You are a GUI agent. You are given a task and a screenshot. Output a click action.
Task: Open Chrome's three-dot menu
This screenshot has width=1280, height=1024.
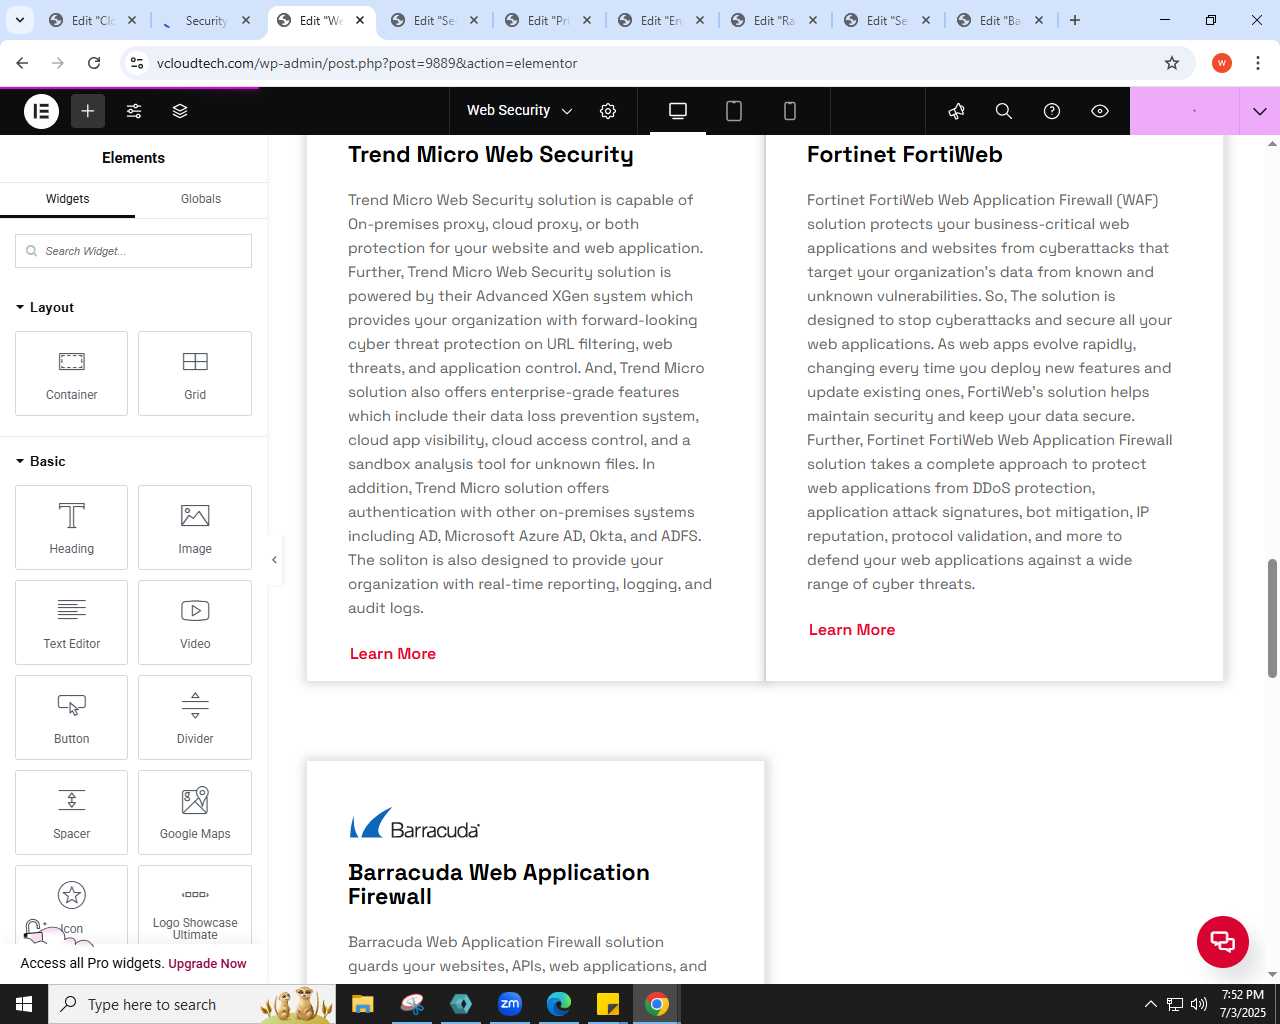(x=1259, y=63)
